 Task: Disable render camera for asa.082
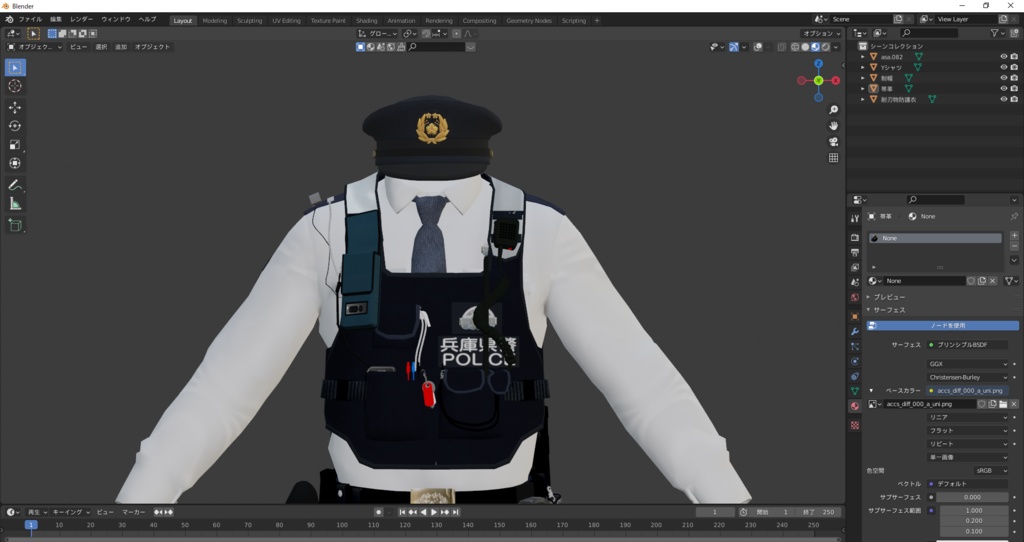pos(1014,57)
